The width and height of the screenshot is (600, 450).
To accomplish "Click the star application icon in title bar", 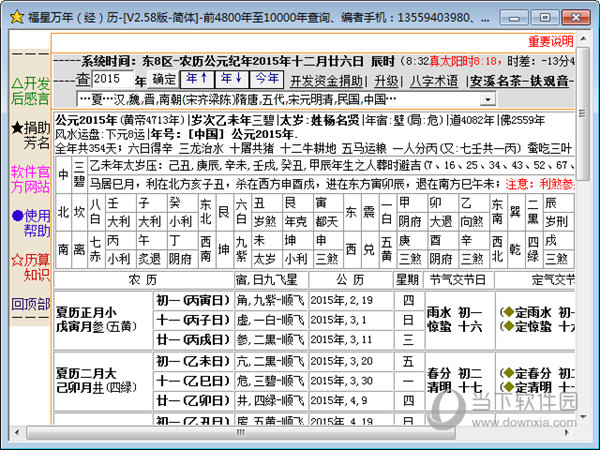I will coord(17,17).
